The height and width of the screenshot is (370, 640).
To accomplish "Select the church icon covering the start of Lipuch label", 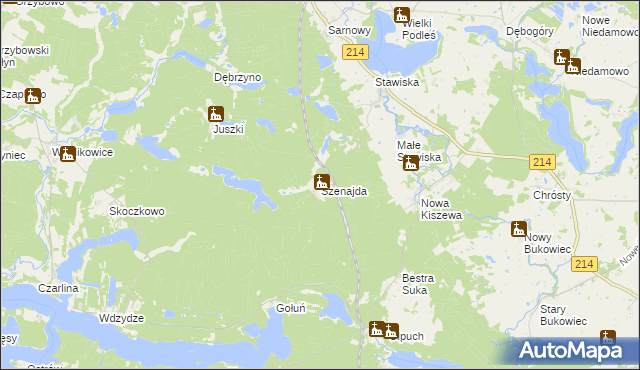I will point(390,331).
